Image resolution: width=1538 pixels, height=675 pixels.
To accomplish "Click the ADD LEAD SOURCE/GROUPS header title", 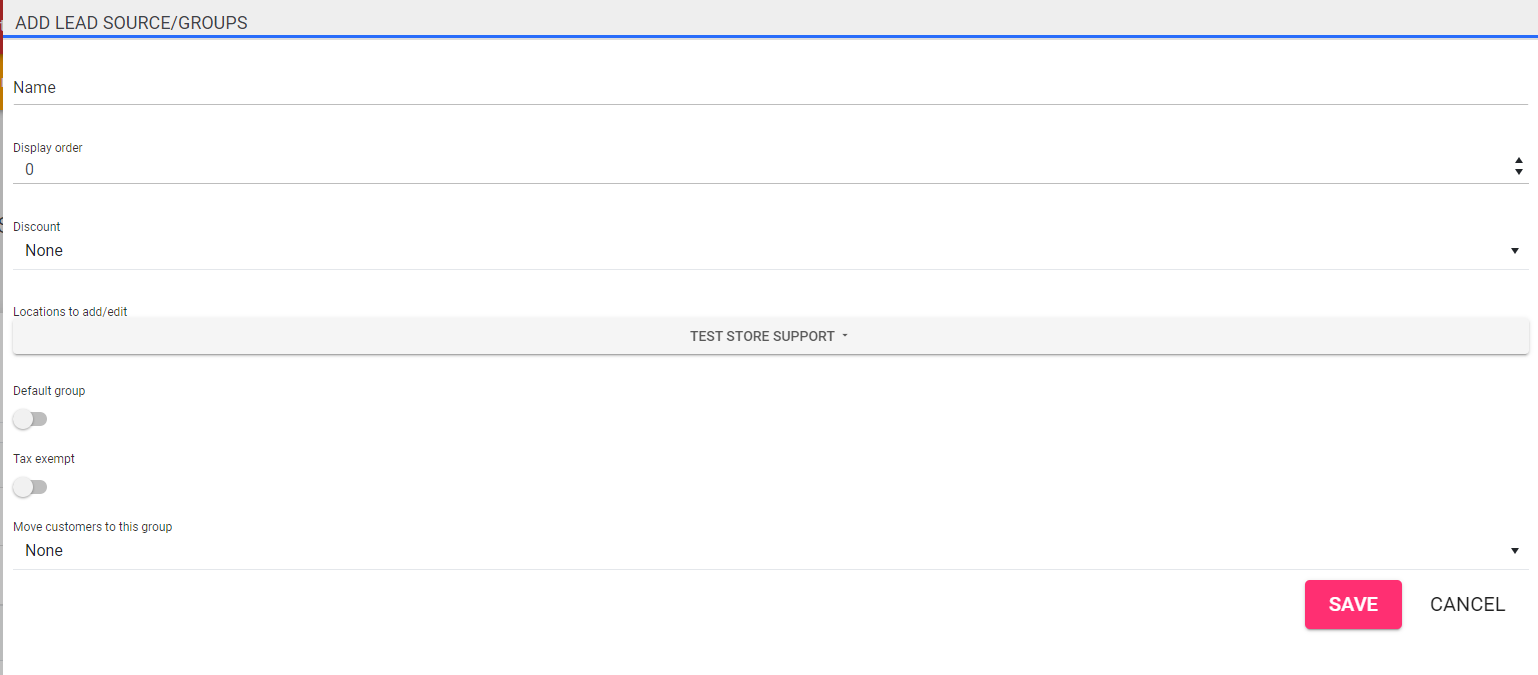I will (131, 22).
